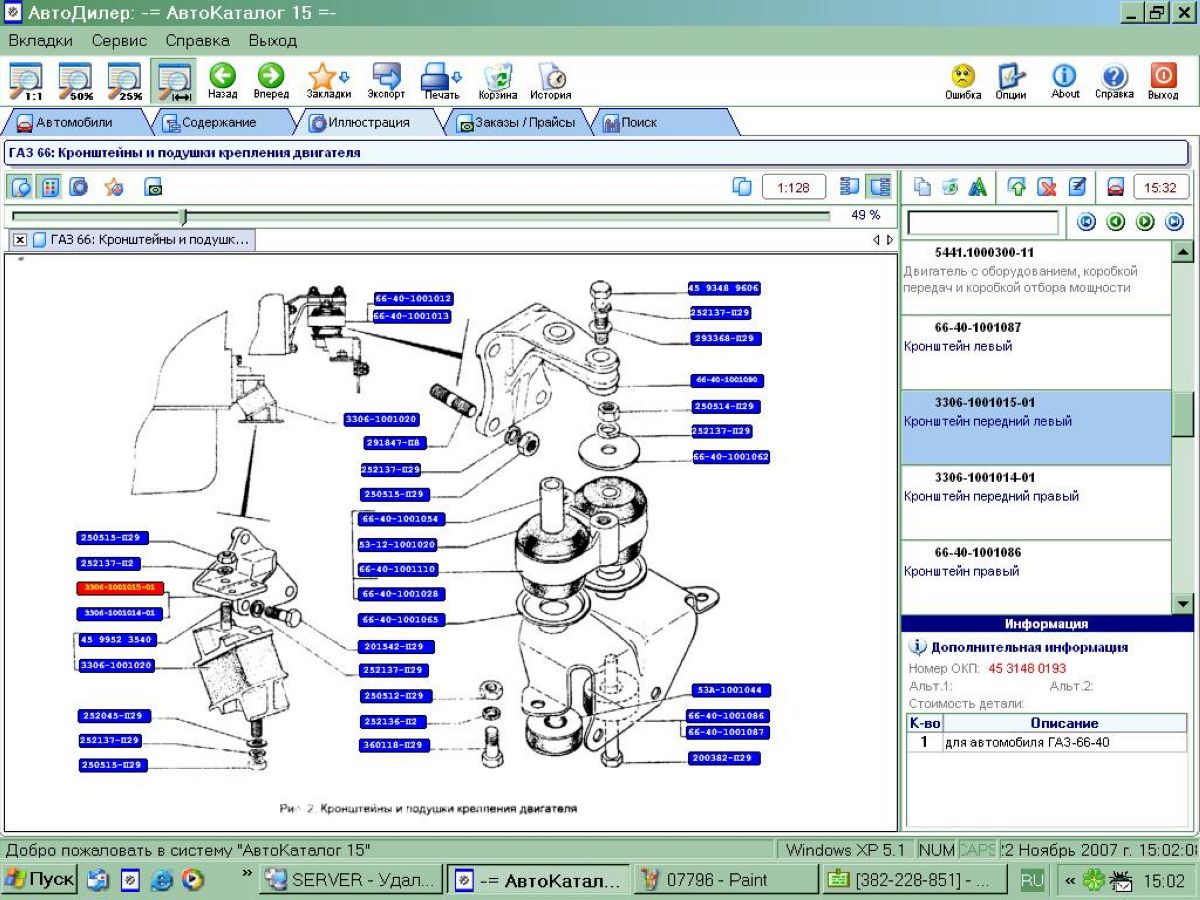Toggle the list layout button left of rightmost
Viewport: 1200px width, 900px height.
click(850, 187)
